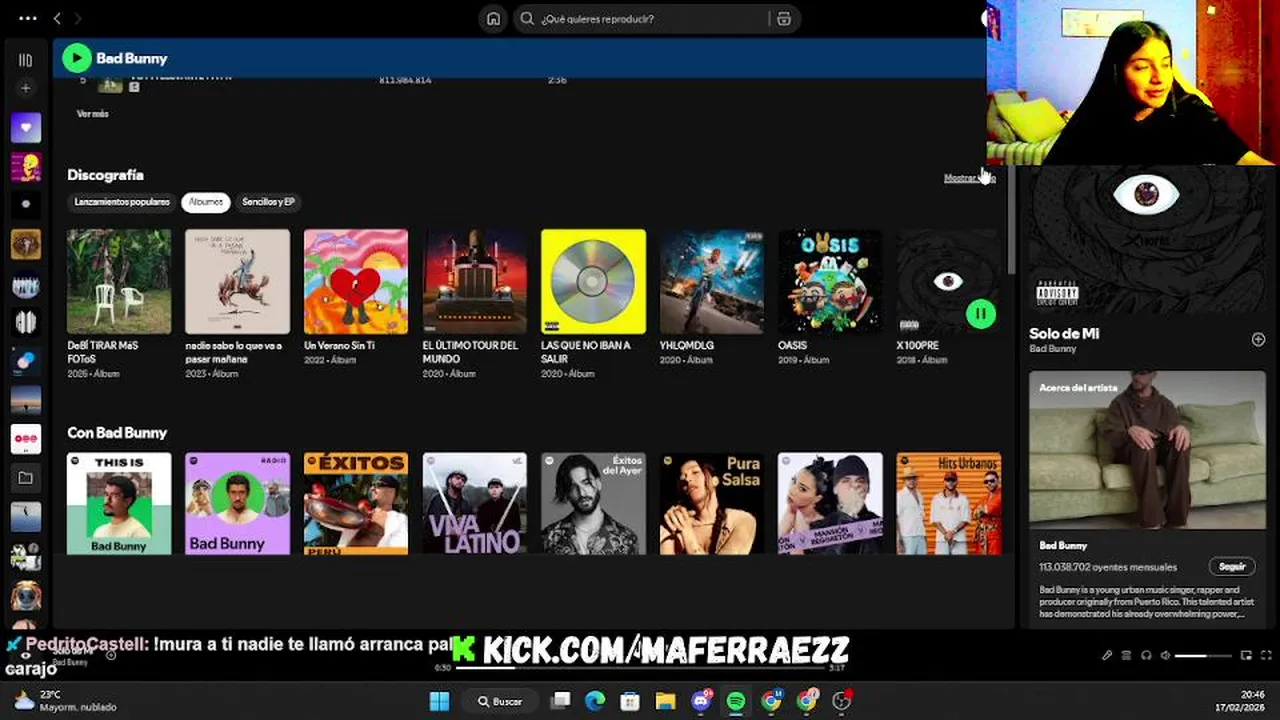This screenshot has width=1280, height=720.
Task: Click the 'Un Verano Sin Ti' title text
Action: click(x=339, y=345)
